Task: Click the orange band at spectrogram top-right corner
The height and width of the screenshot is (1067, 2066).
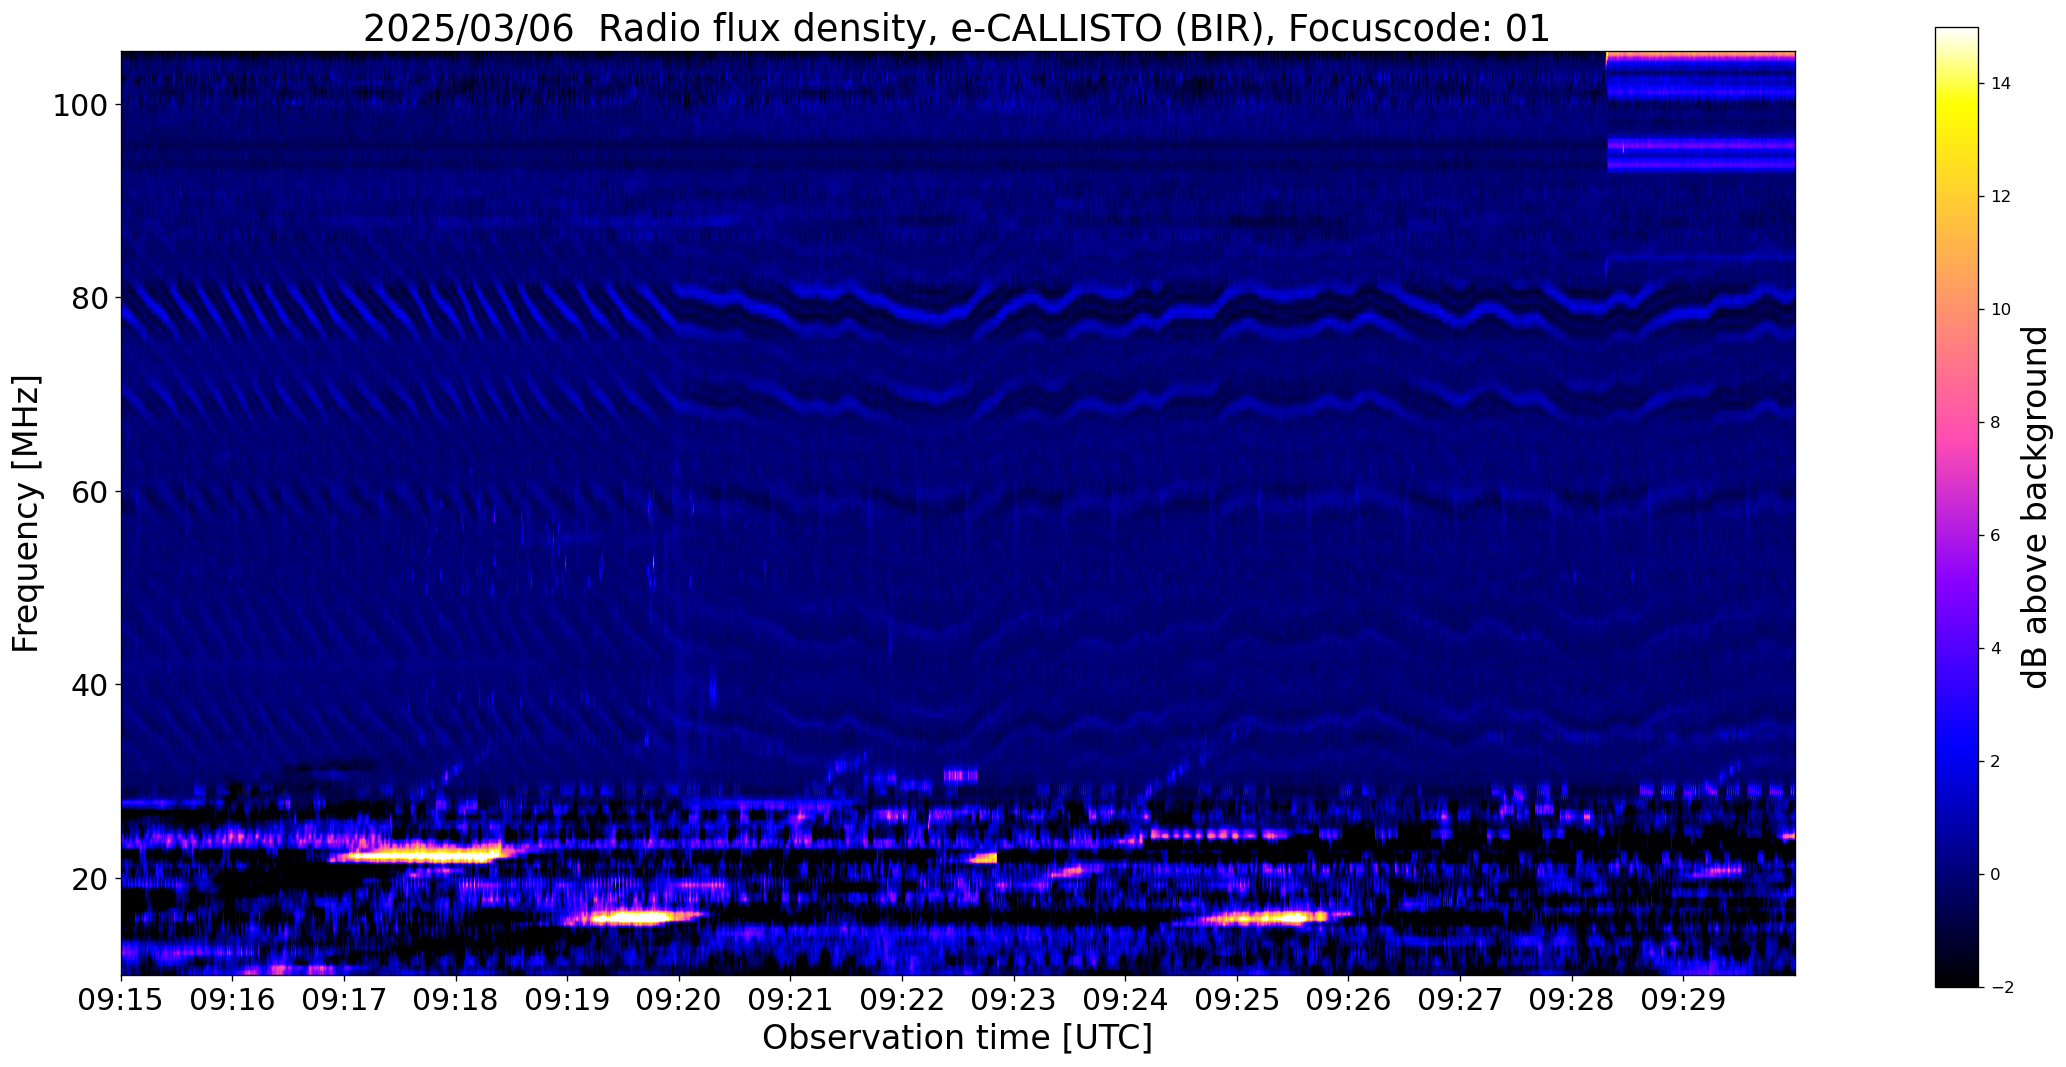Action: (x=1700, y=56)
